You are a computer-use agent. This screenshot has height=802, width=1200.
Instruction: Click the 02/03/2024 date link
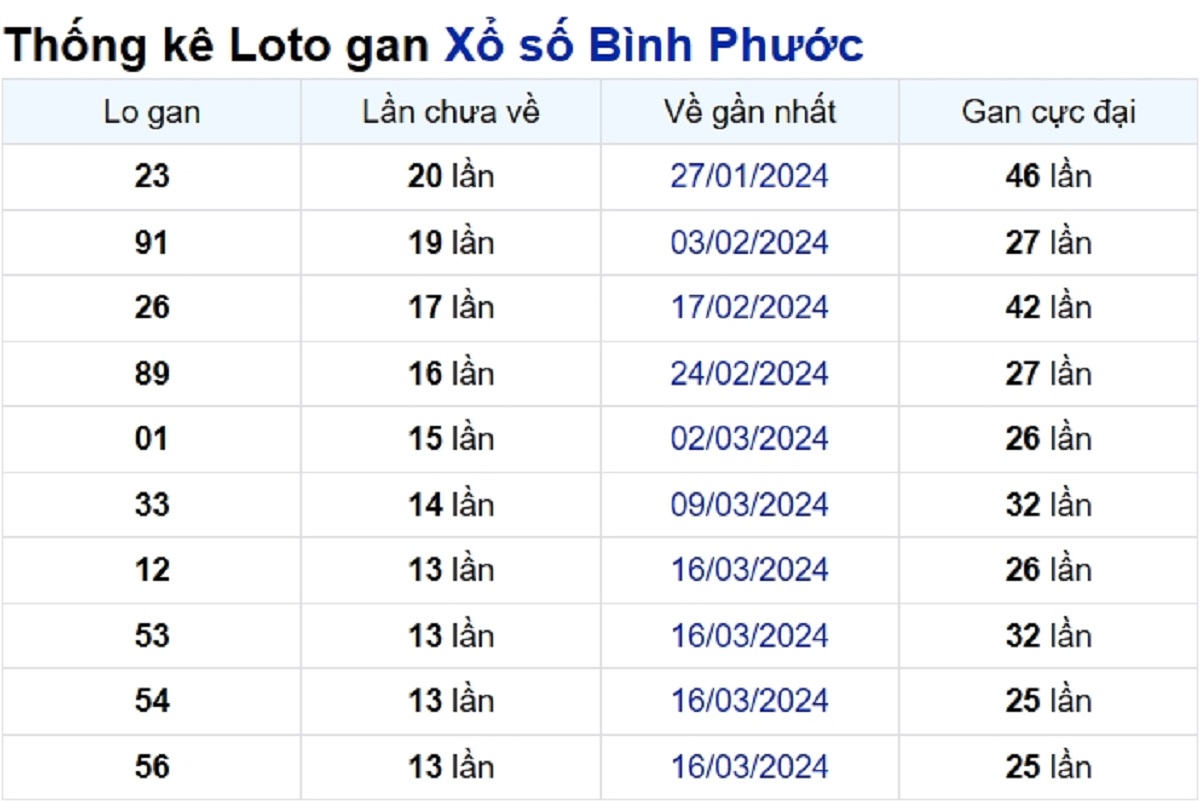749,439
